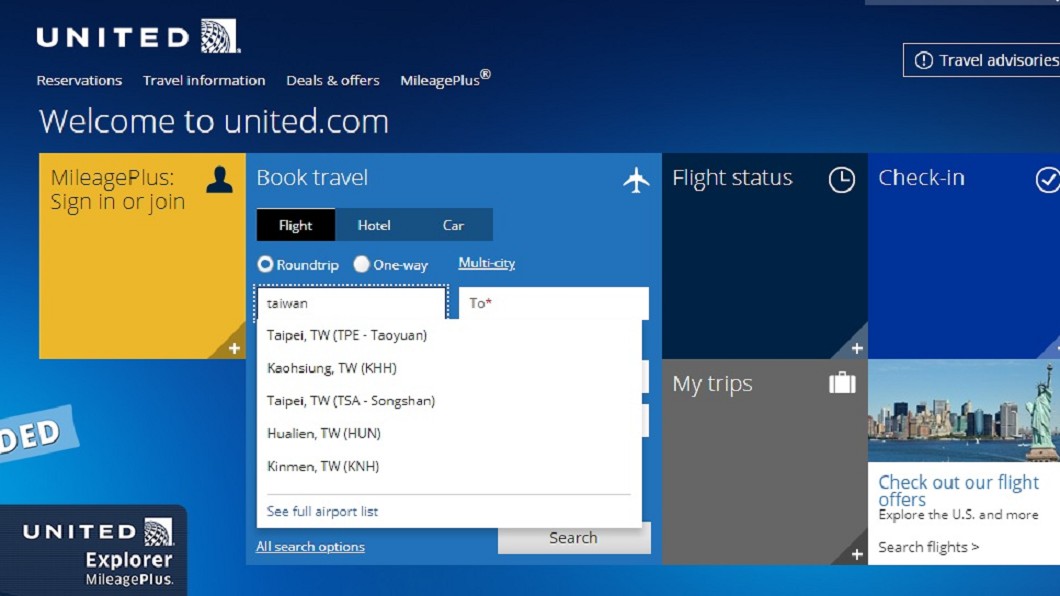Screen dimensions: 1060x596
Task: Open All search options link
Action: point(310,547)
